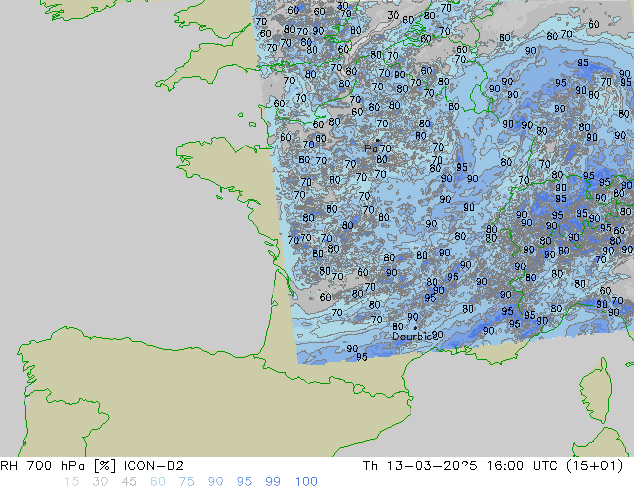Image resolution: width=634 pixels, height=490 pixels.
Task: Click the '(15+01)' forecast run label
Action: pyautogui.click(x=594, y=466)
